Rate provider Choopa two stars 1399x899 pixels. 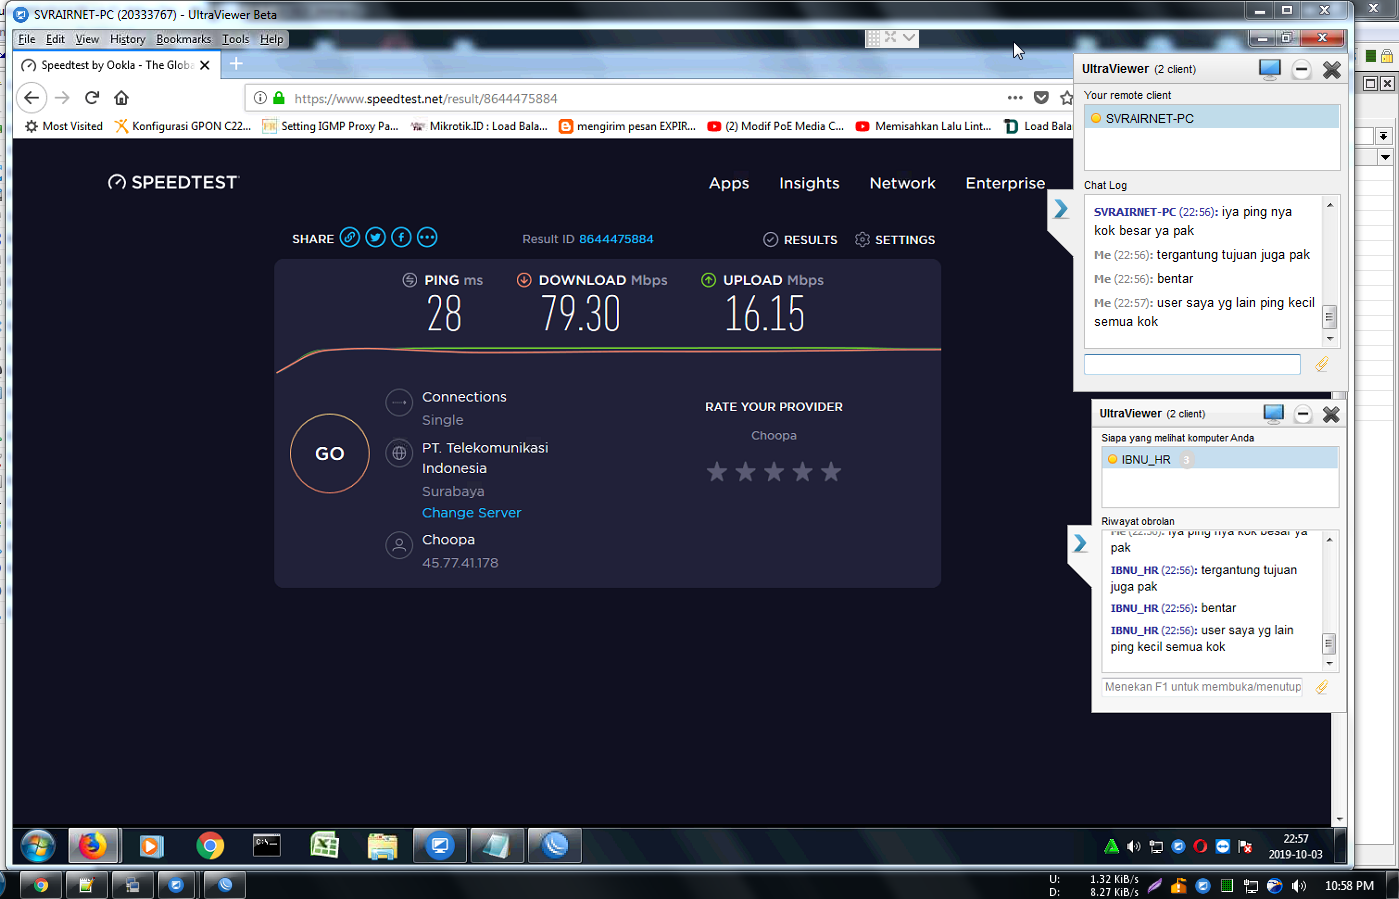[x=745, y=472]
